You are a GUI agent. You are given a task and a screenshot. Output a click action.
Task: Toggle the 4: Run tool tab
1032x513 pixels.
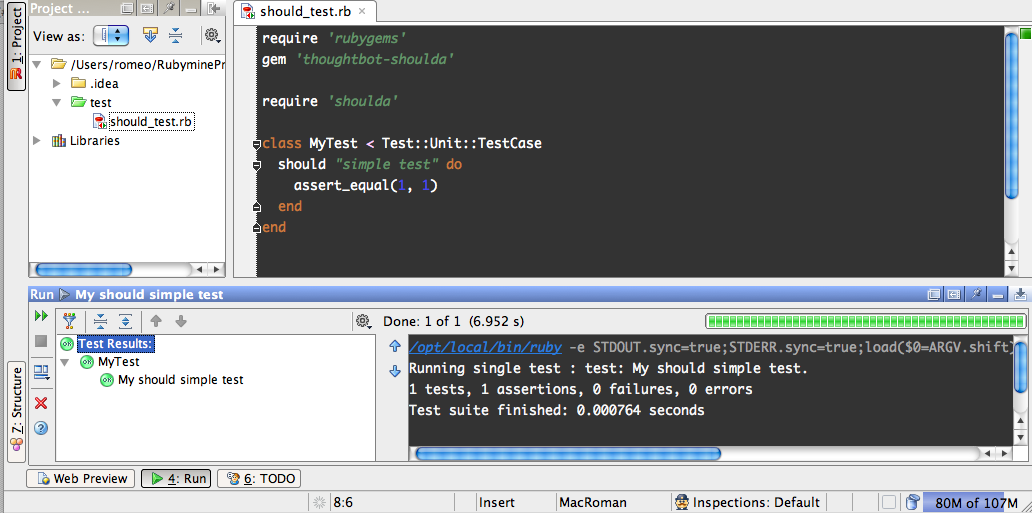[176, 479]
